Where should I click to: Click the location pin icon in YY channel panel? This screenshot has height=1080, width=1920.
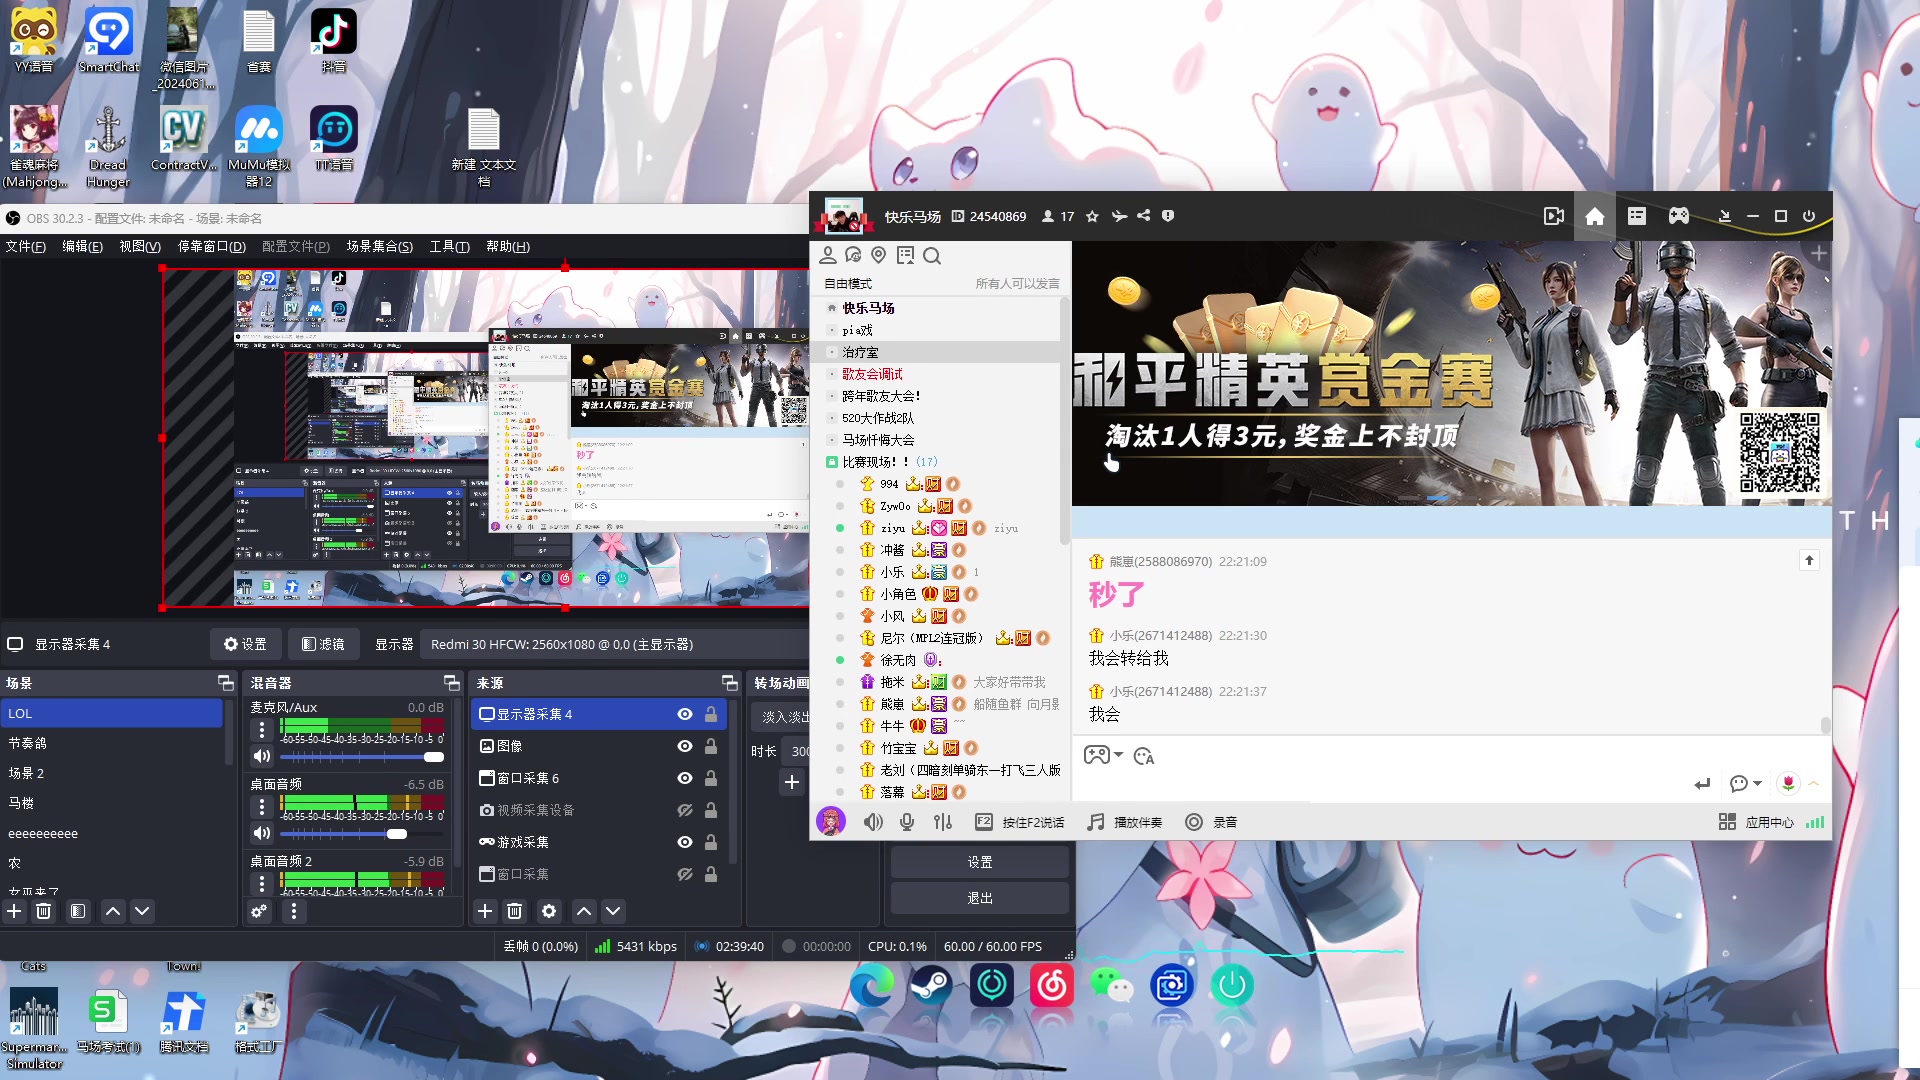pos(879,256)
